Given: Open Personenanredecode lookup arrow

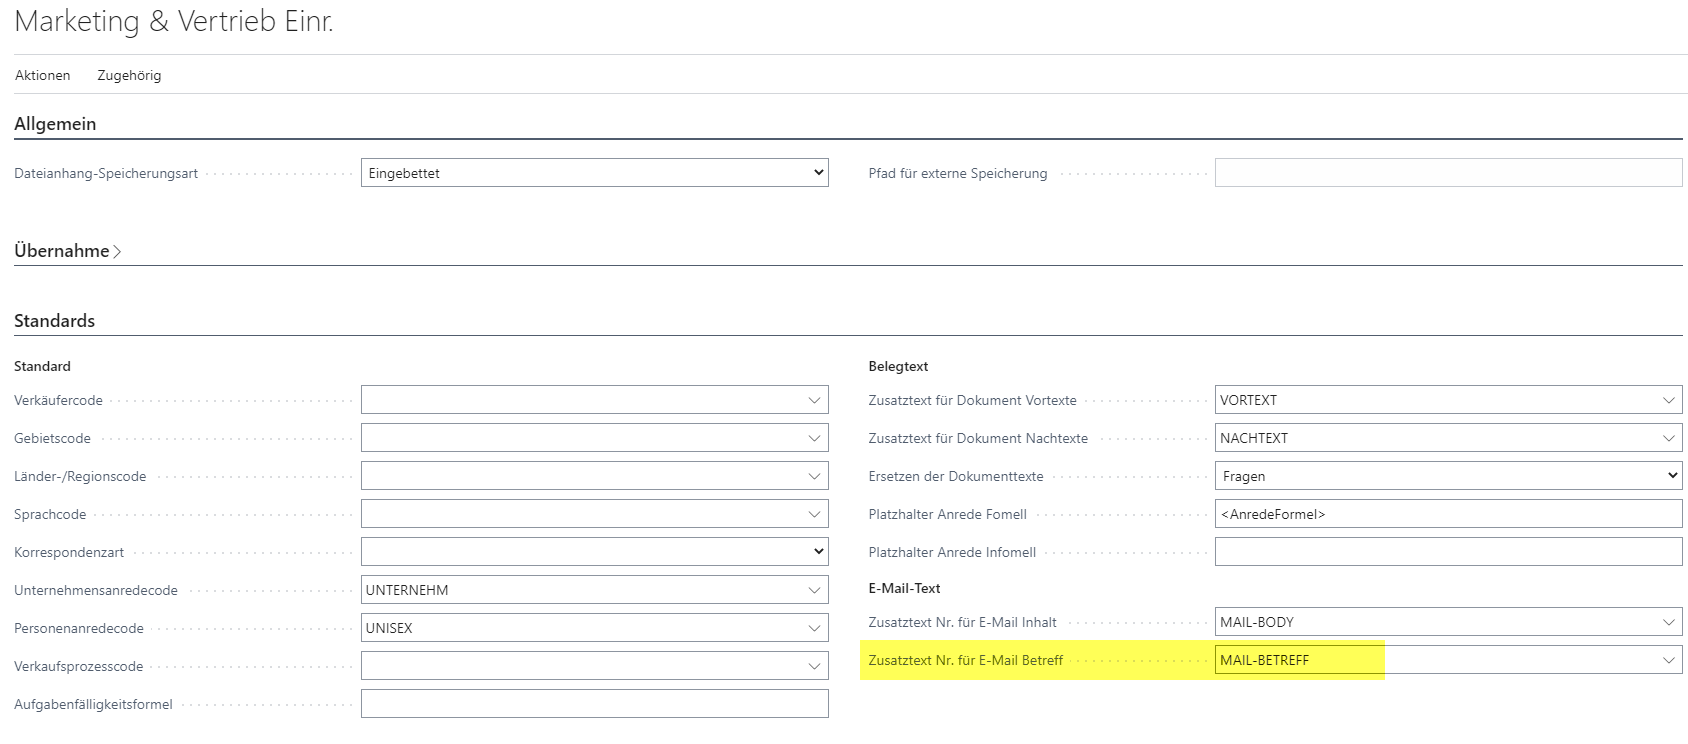Looking at the screenshot, I should (x=814, y=628).
